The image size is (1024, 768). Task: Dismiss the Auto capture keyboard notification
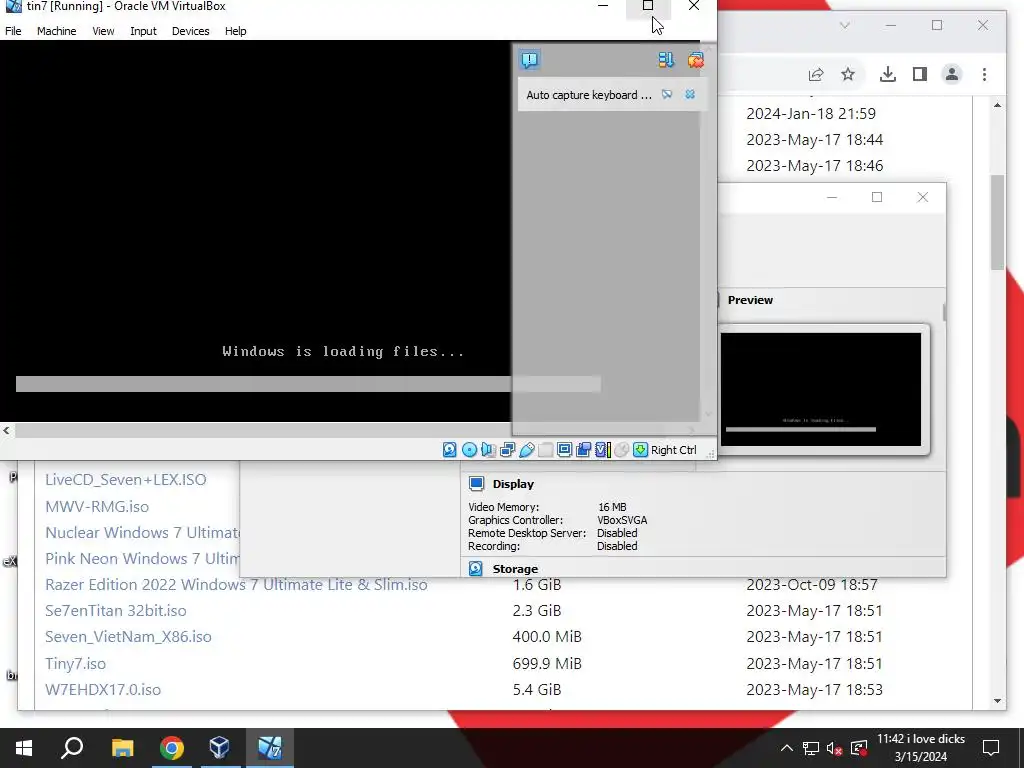pos(690,95)
